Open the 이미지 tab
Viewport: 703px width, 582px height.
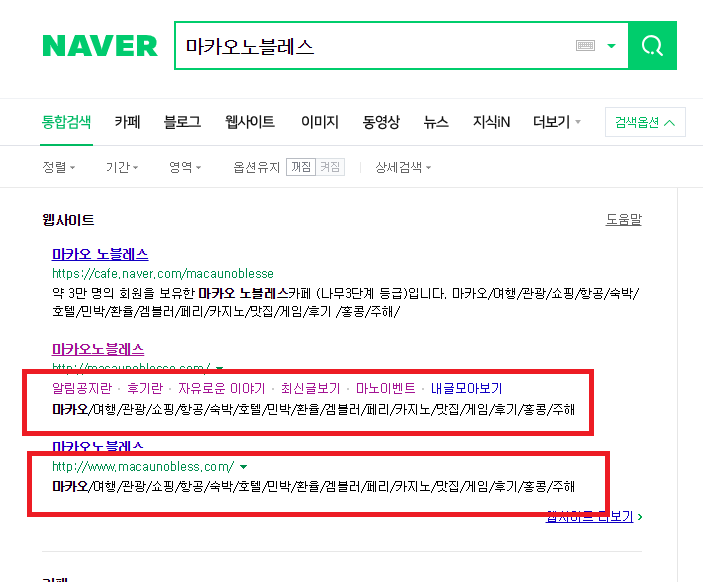click(x=320, y=122)
